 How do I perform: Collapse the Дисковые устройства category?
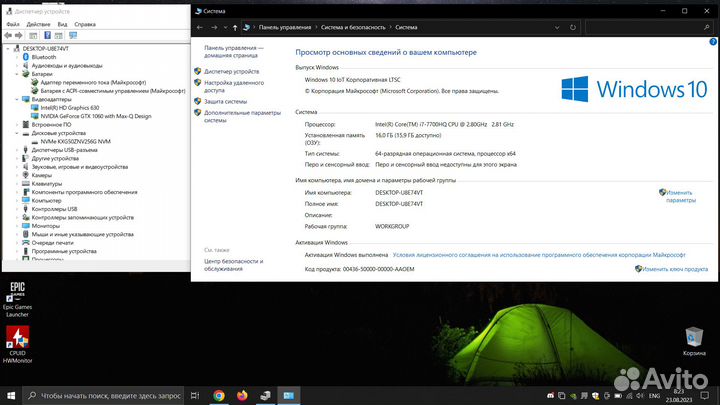point(17,133)
